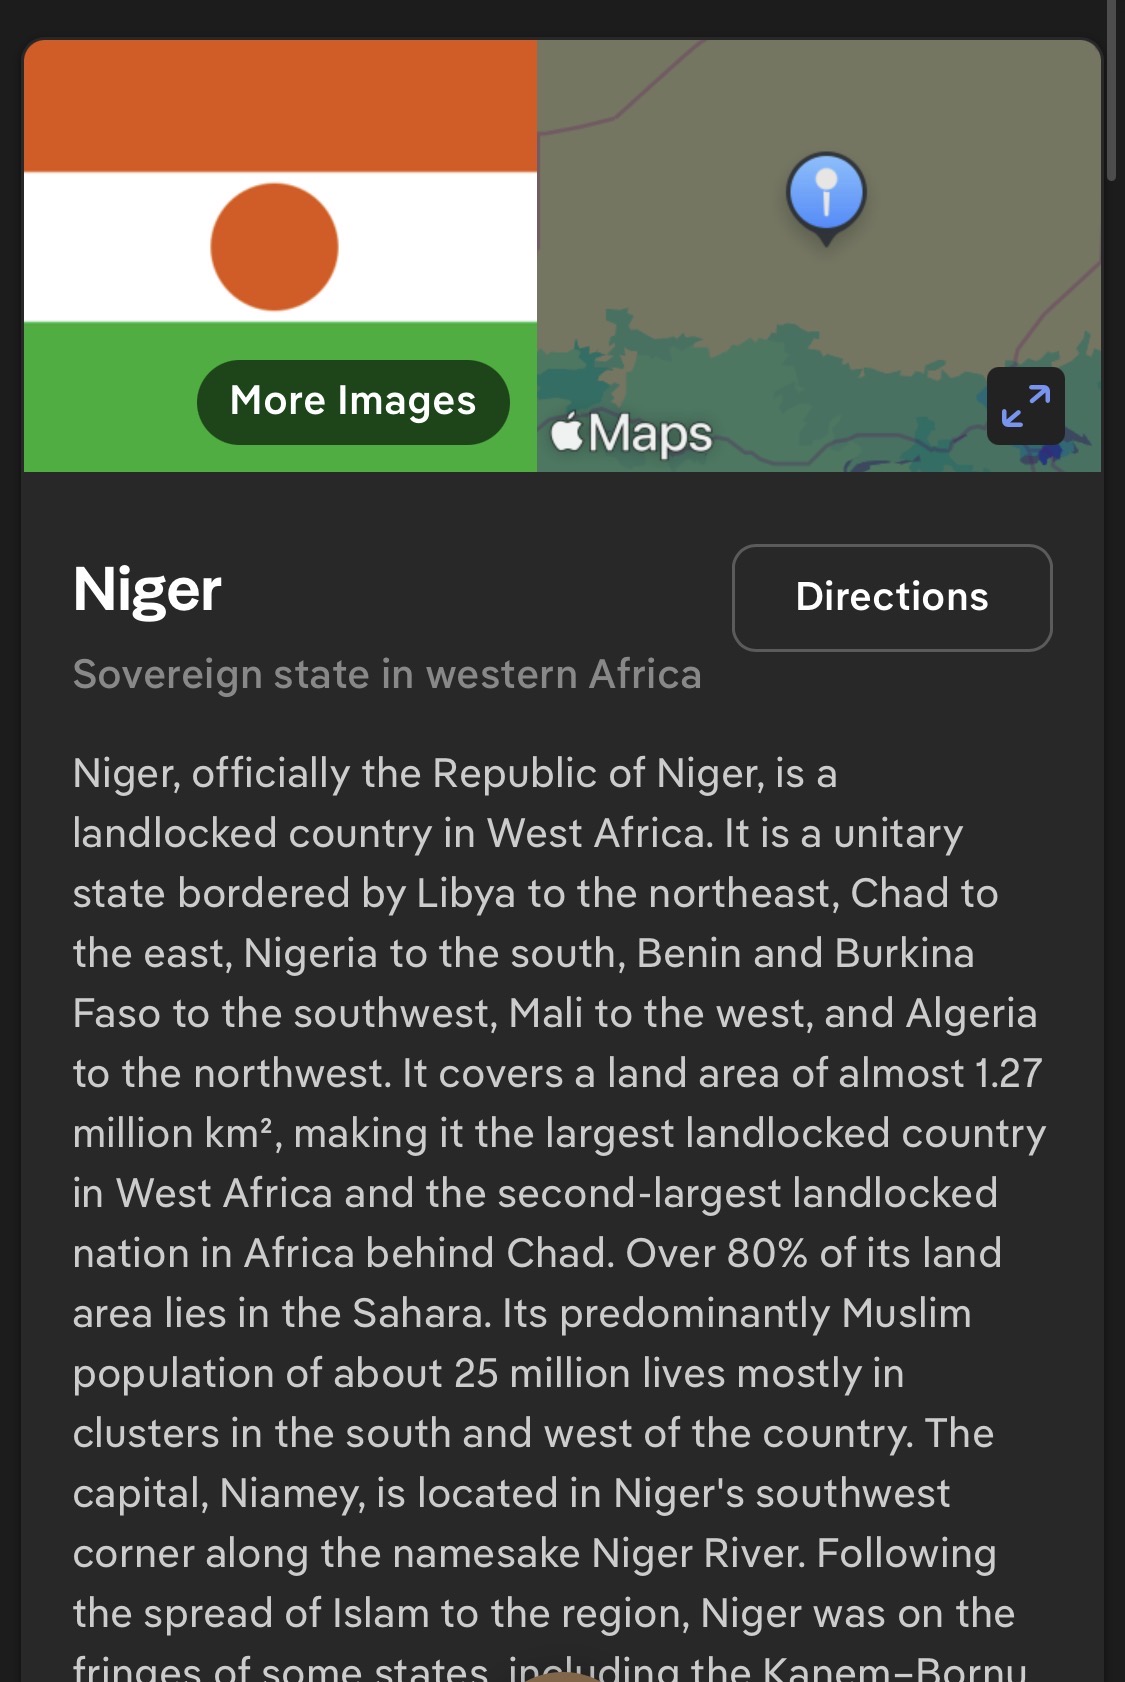Click 'Kanem–Bornu' in the last text line
1125x1682 pixels.
click(895, 1668)
